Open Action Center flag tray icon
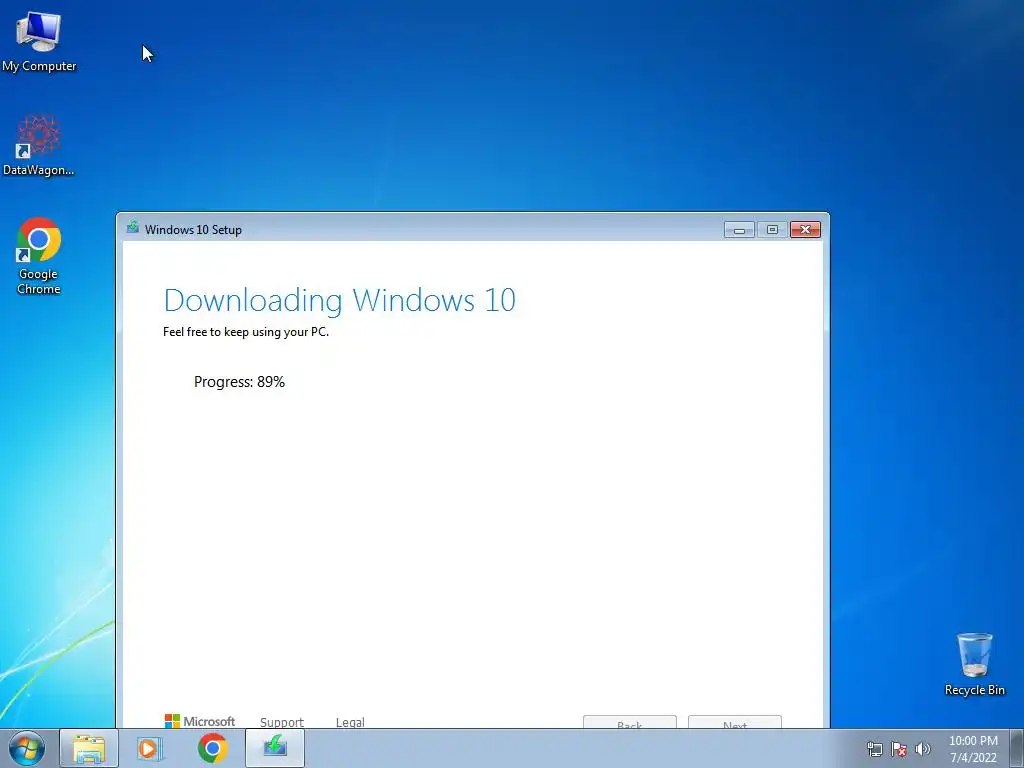This screenshot has width=1024, height=768. tap(899, 749)
